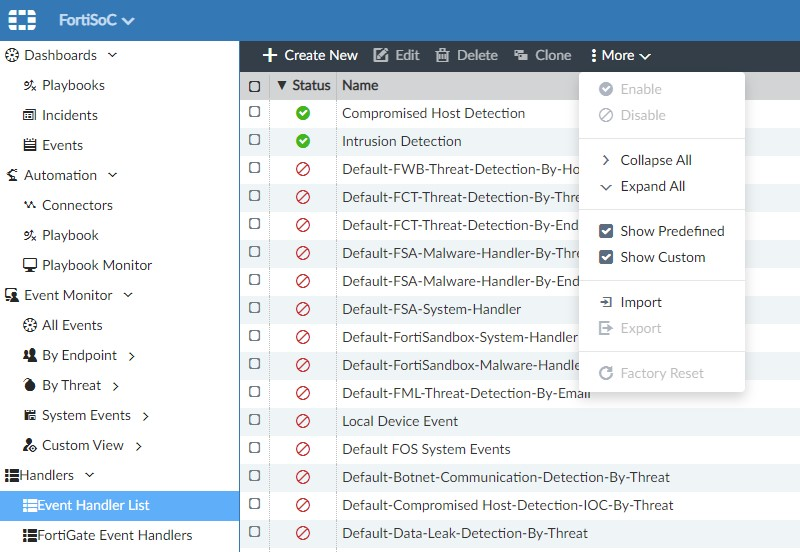Click the Import icon in More menu
Viewport: 800px width, 552px height.
coord(605,302)
